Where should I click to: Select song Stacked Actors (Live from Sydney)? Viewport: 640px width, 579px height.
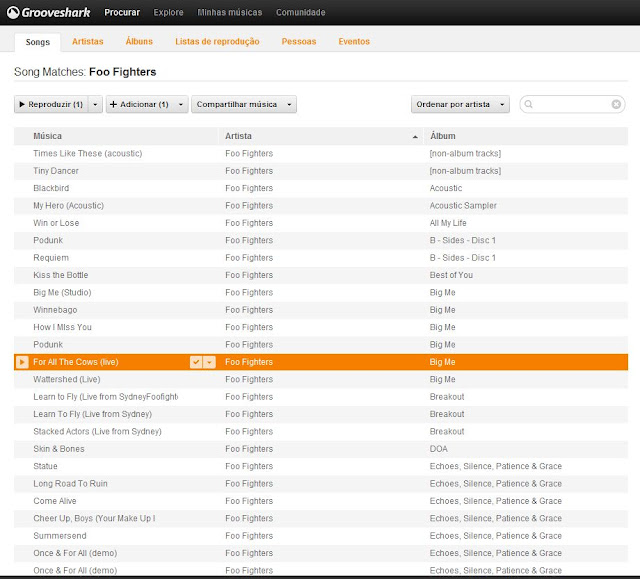[98, 431]
